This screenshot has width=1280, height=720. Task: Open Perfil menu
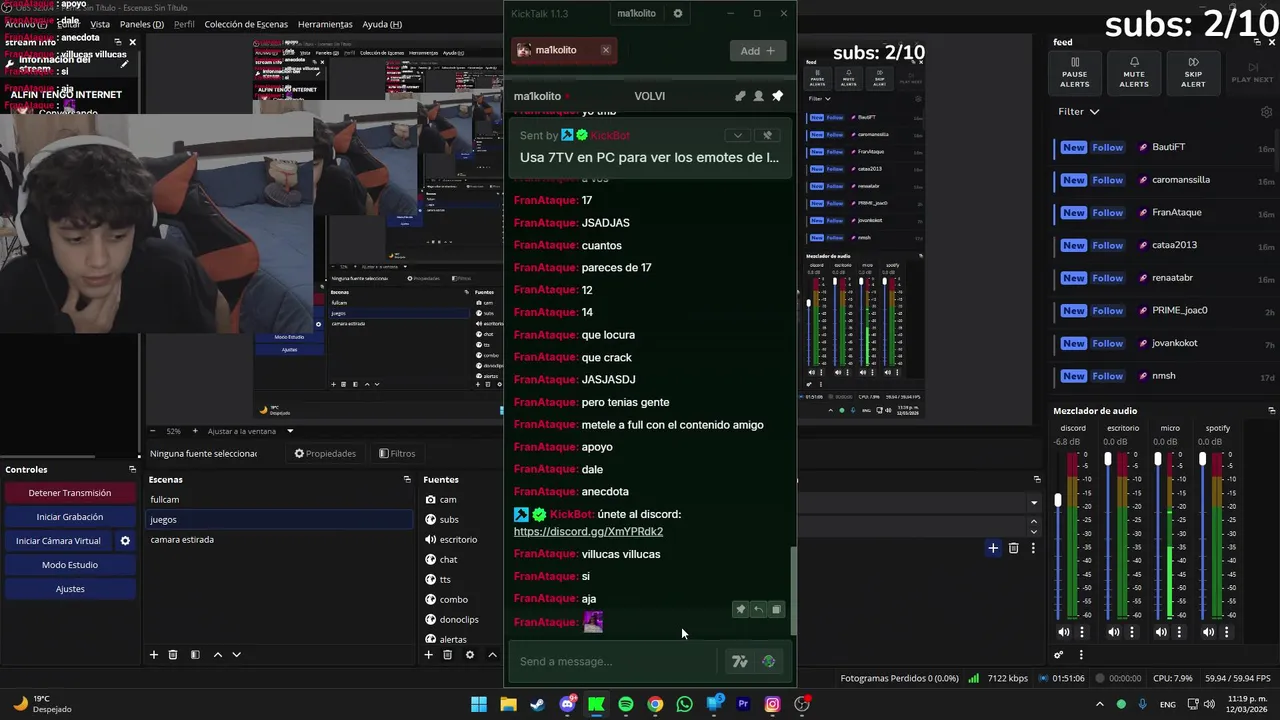[x=184, y=24]
